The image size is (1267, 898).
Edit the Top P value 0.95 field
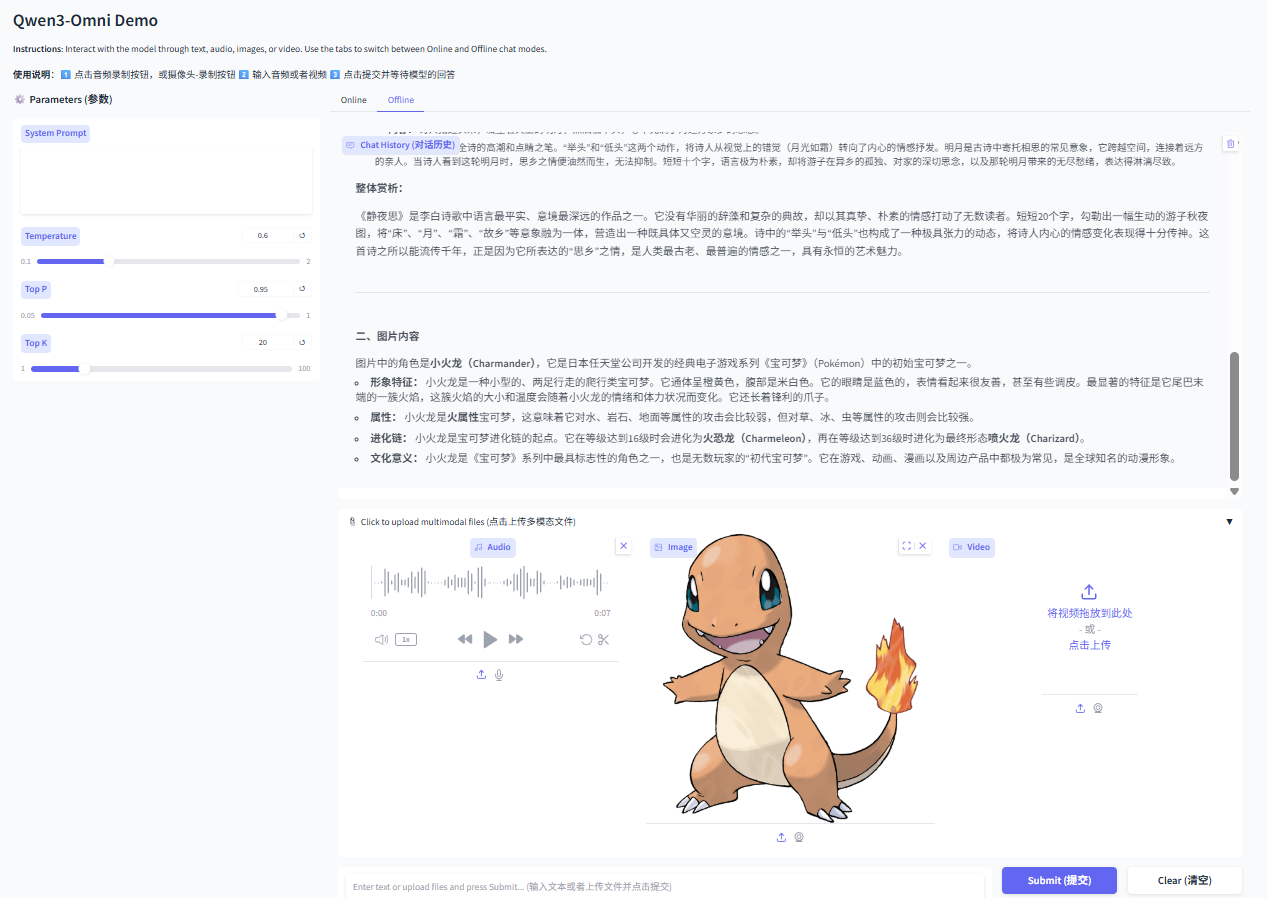click(x=264, y=289)
